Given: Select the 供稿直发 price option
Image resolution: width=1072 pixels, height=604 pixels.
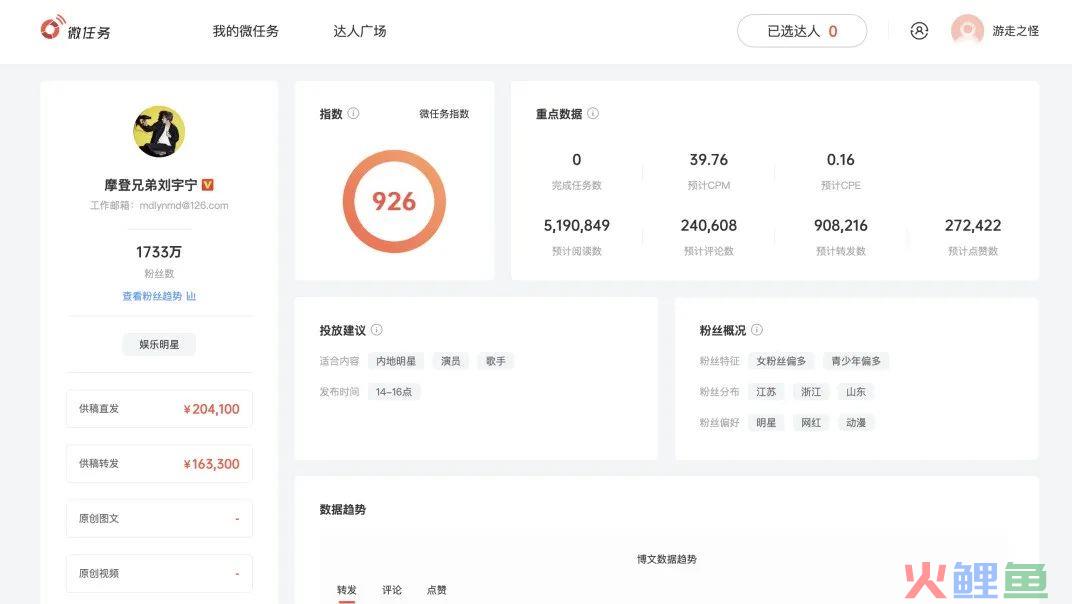Looking at the screenshot, I should point(159,409).
